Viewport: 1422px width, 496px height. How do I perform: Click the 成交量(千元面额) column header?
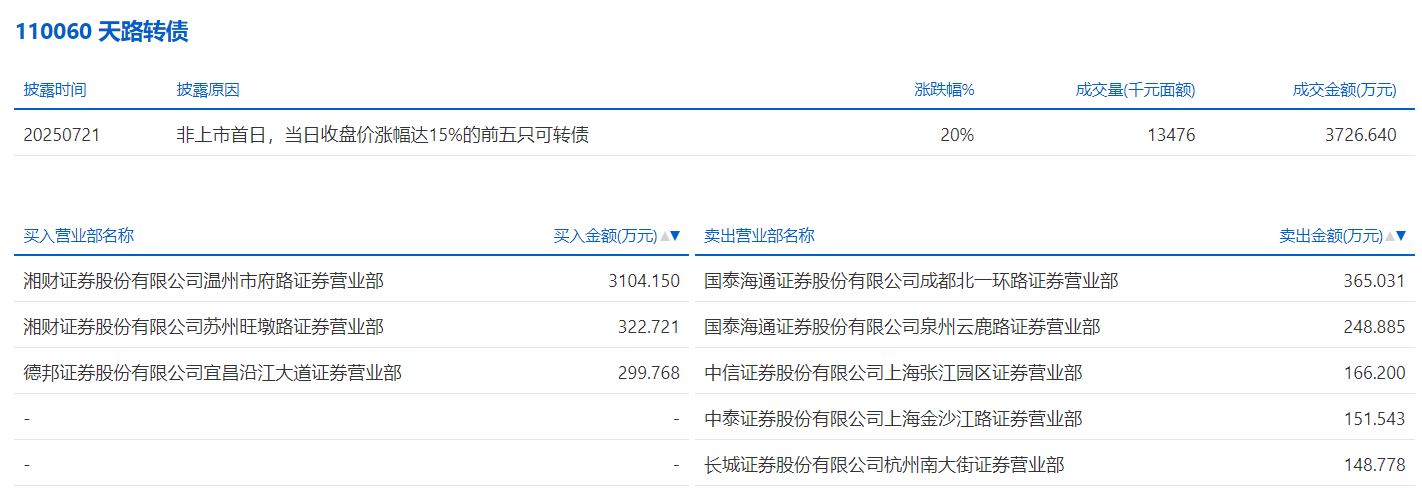(x=1135, y=90)
